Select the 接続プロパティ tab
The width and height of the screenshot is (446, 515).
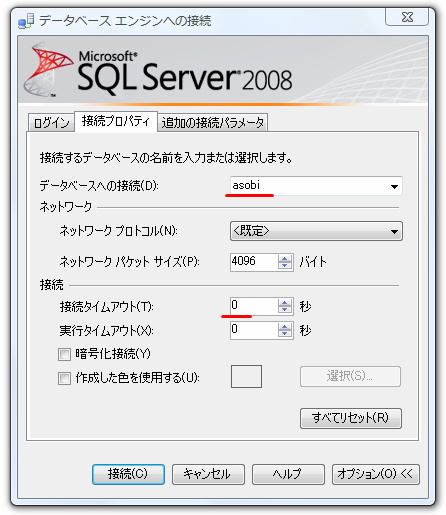point(116,121)
